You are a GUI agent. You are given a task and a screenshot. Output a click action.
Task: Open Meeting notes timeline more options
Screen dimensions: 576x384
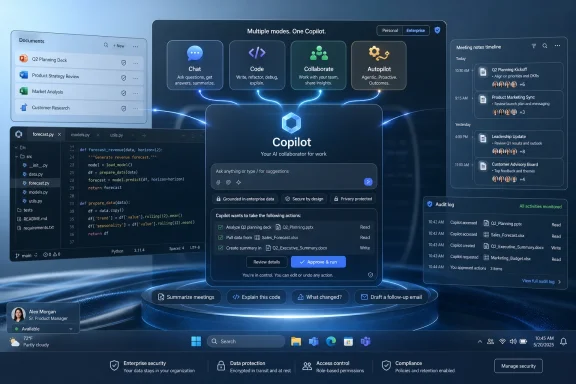pyautogui.click(x=558, y=46)
